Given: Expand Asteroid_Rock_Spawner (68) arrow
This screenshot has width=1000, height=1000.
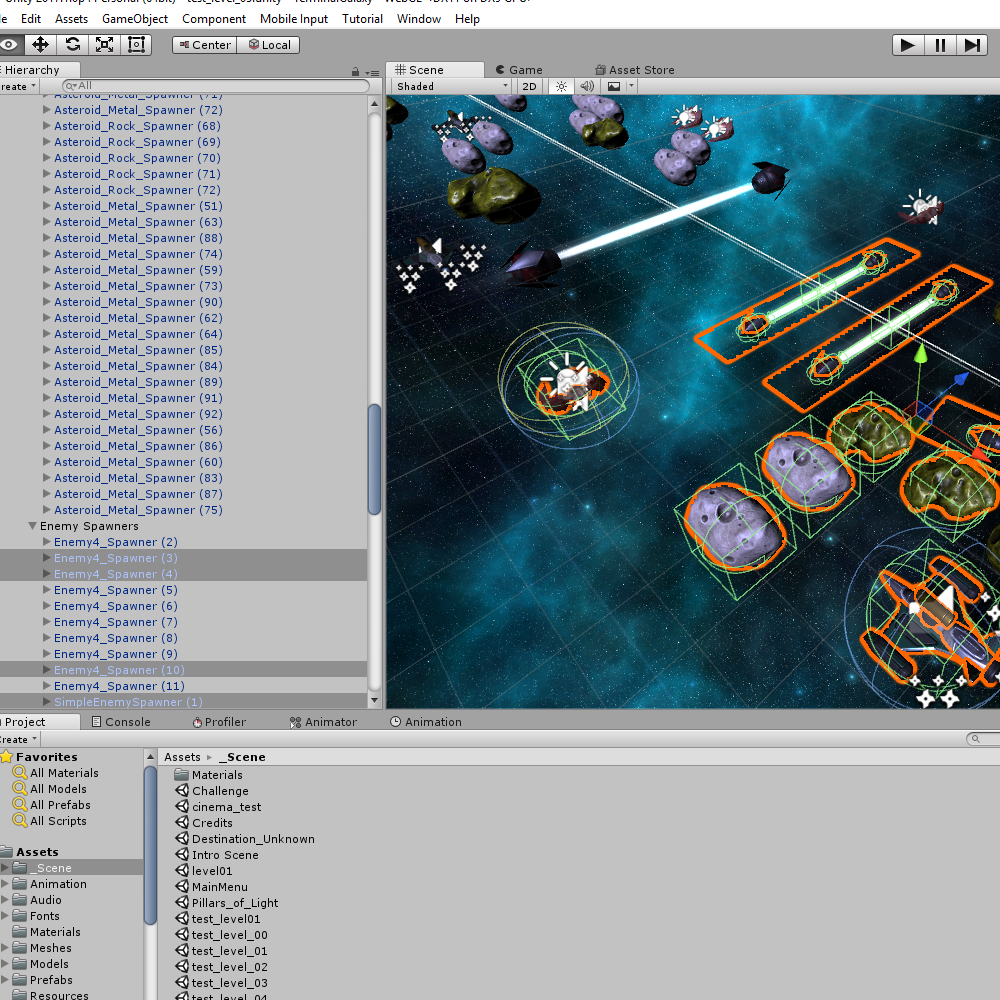Looking at the screenshot, I should [x=46, y=126].
